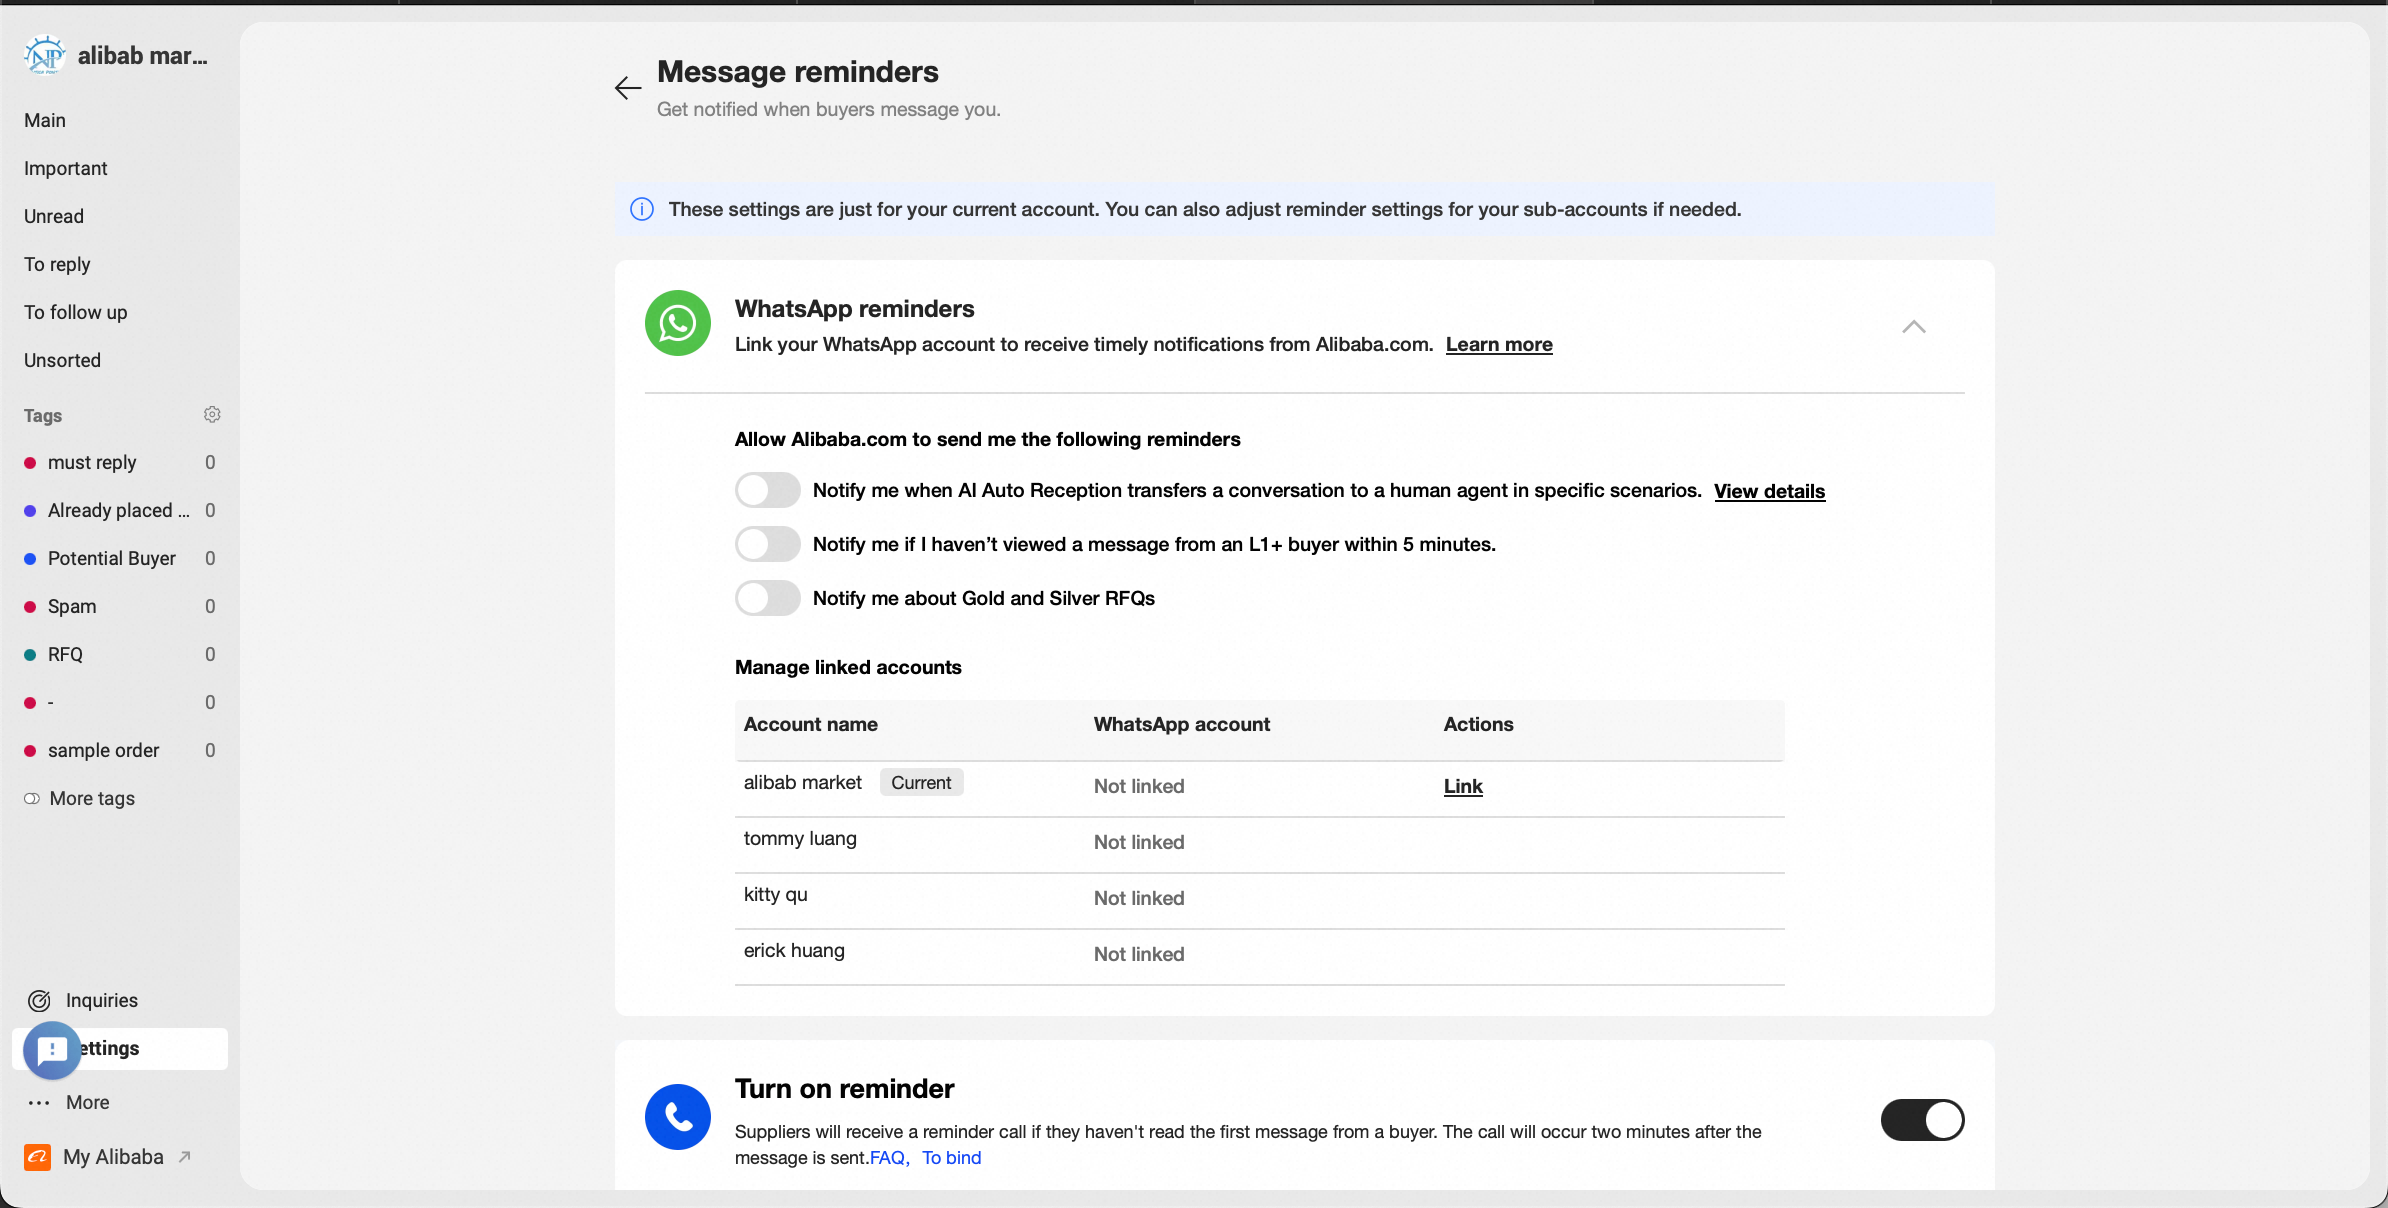Click the green WhatsApp logo icon

(678, 323)
